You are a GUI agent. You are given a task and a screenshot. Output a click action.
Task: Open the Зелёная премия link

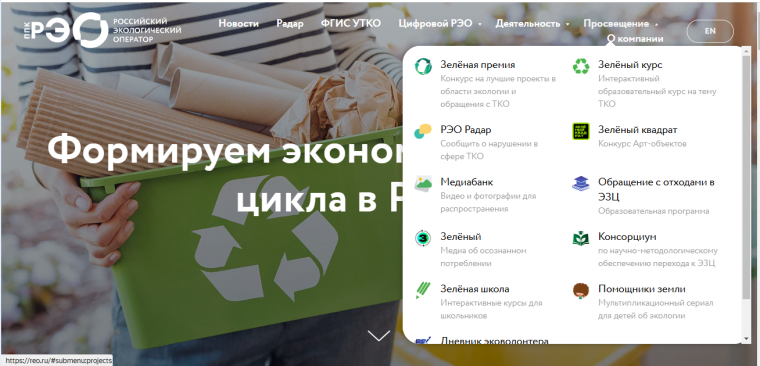[477, 64]
